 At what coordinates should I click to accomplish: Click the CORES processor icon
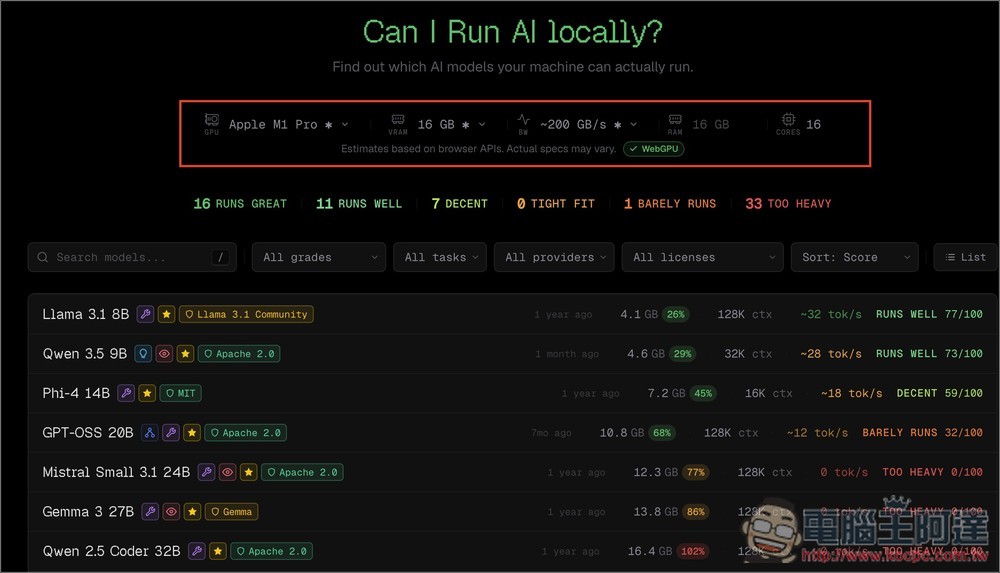(788, 119)
